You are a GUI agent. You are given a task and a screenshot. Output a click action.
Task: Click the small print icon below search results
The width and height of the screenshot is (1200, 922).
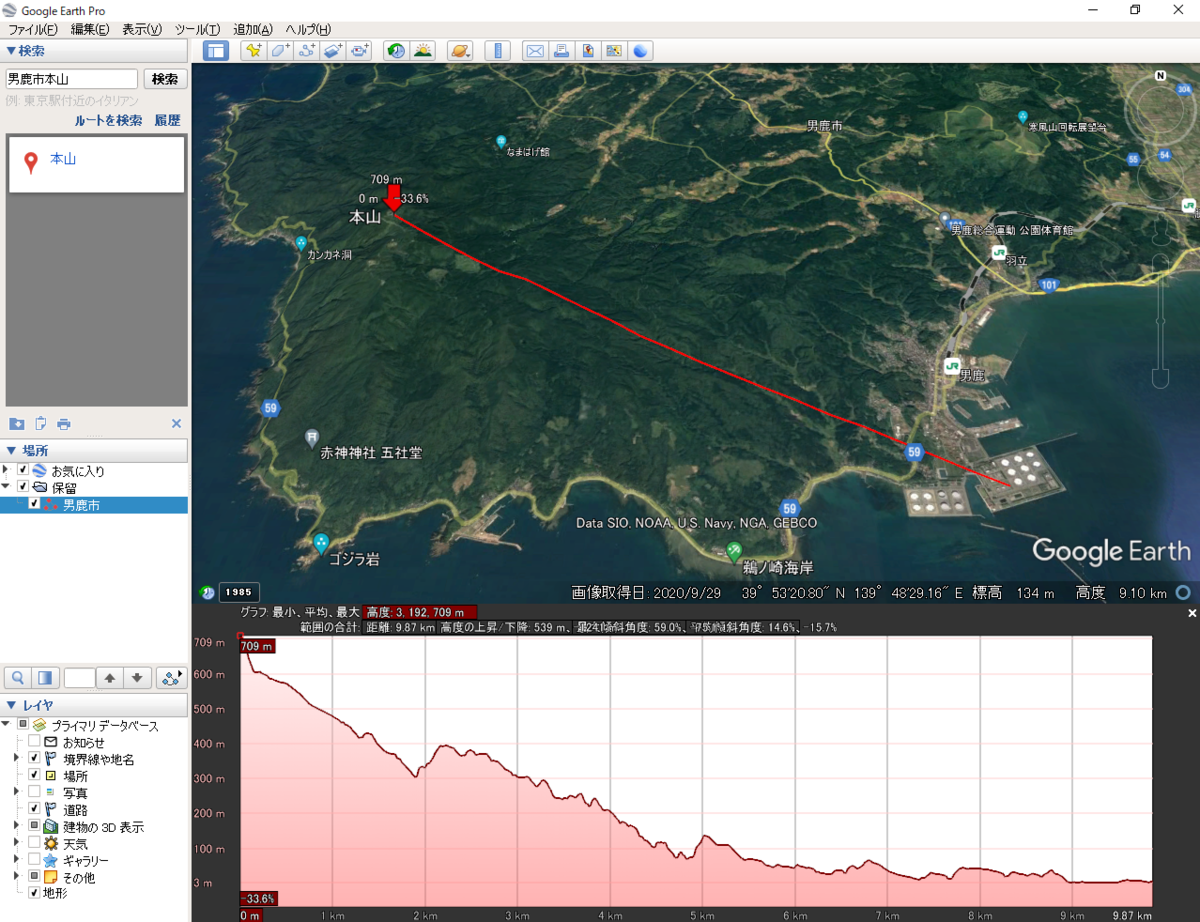pyautogui.click(x=64, y=423)
